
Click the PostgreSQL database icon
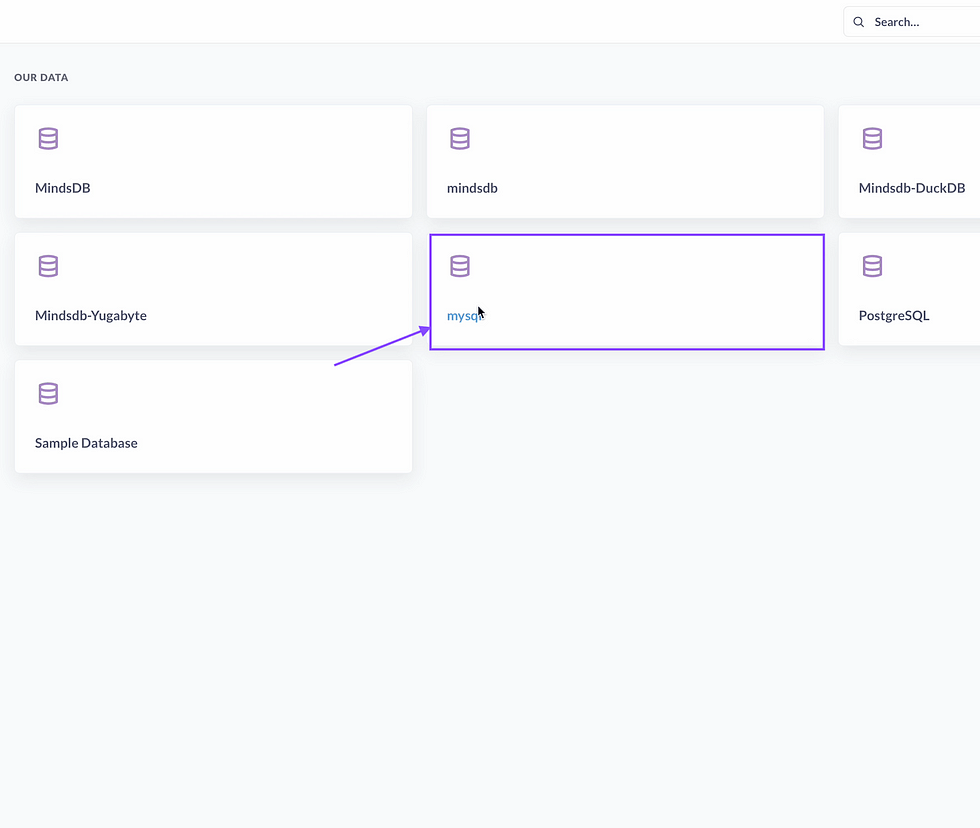click(x=872, y=266)
